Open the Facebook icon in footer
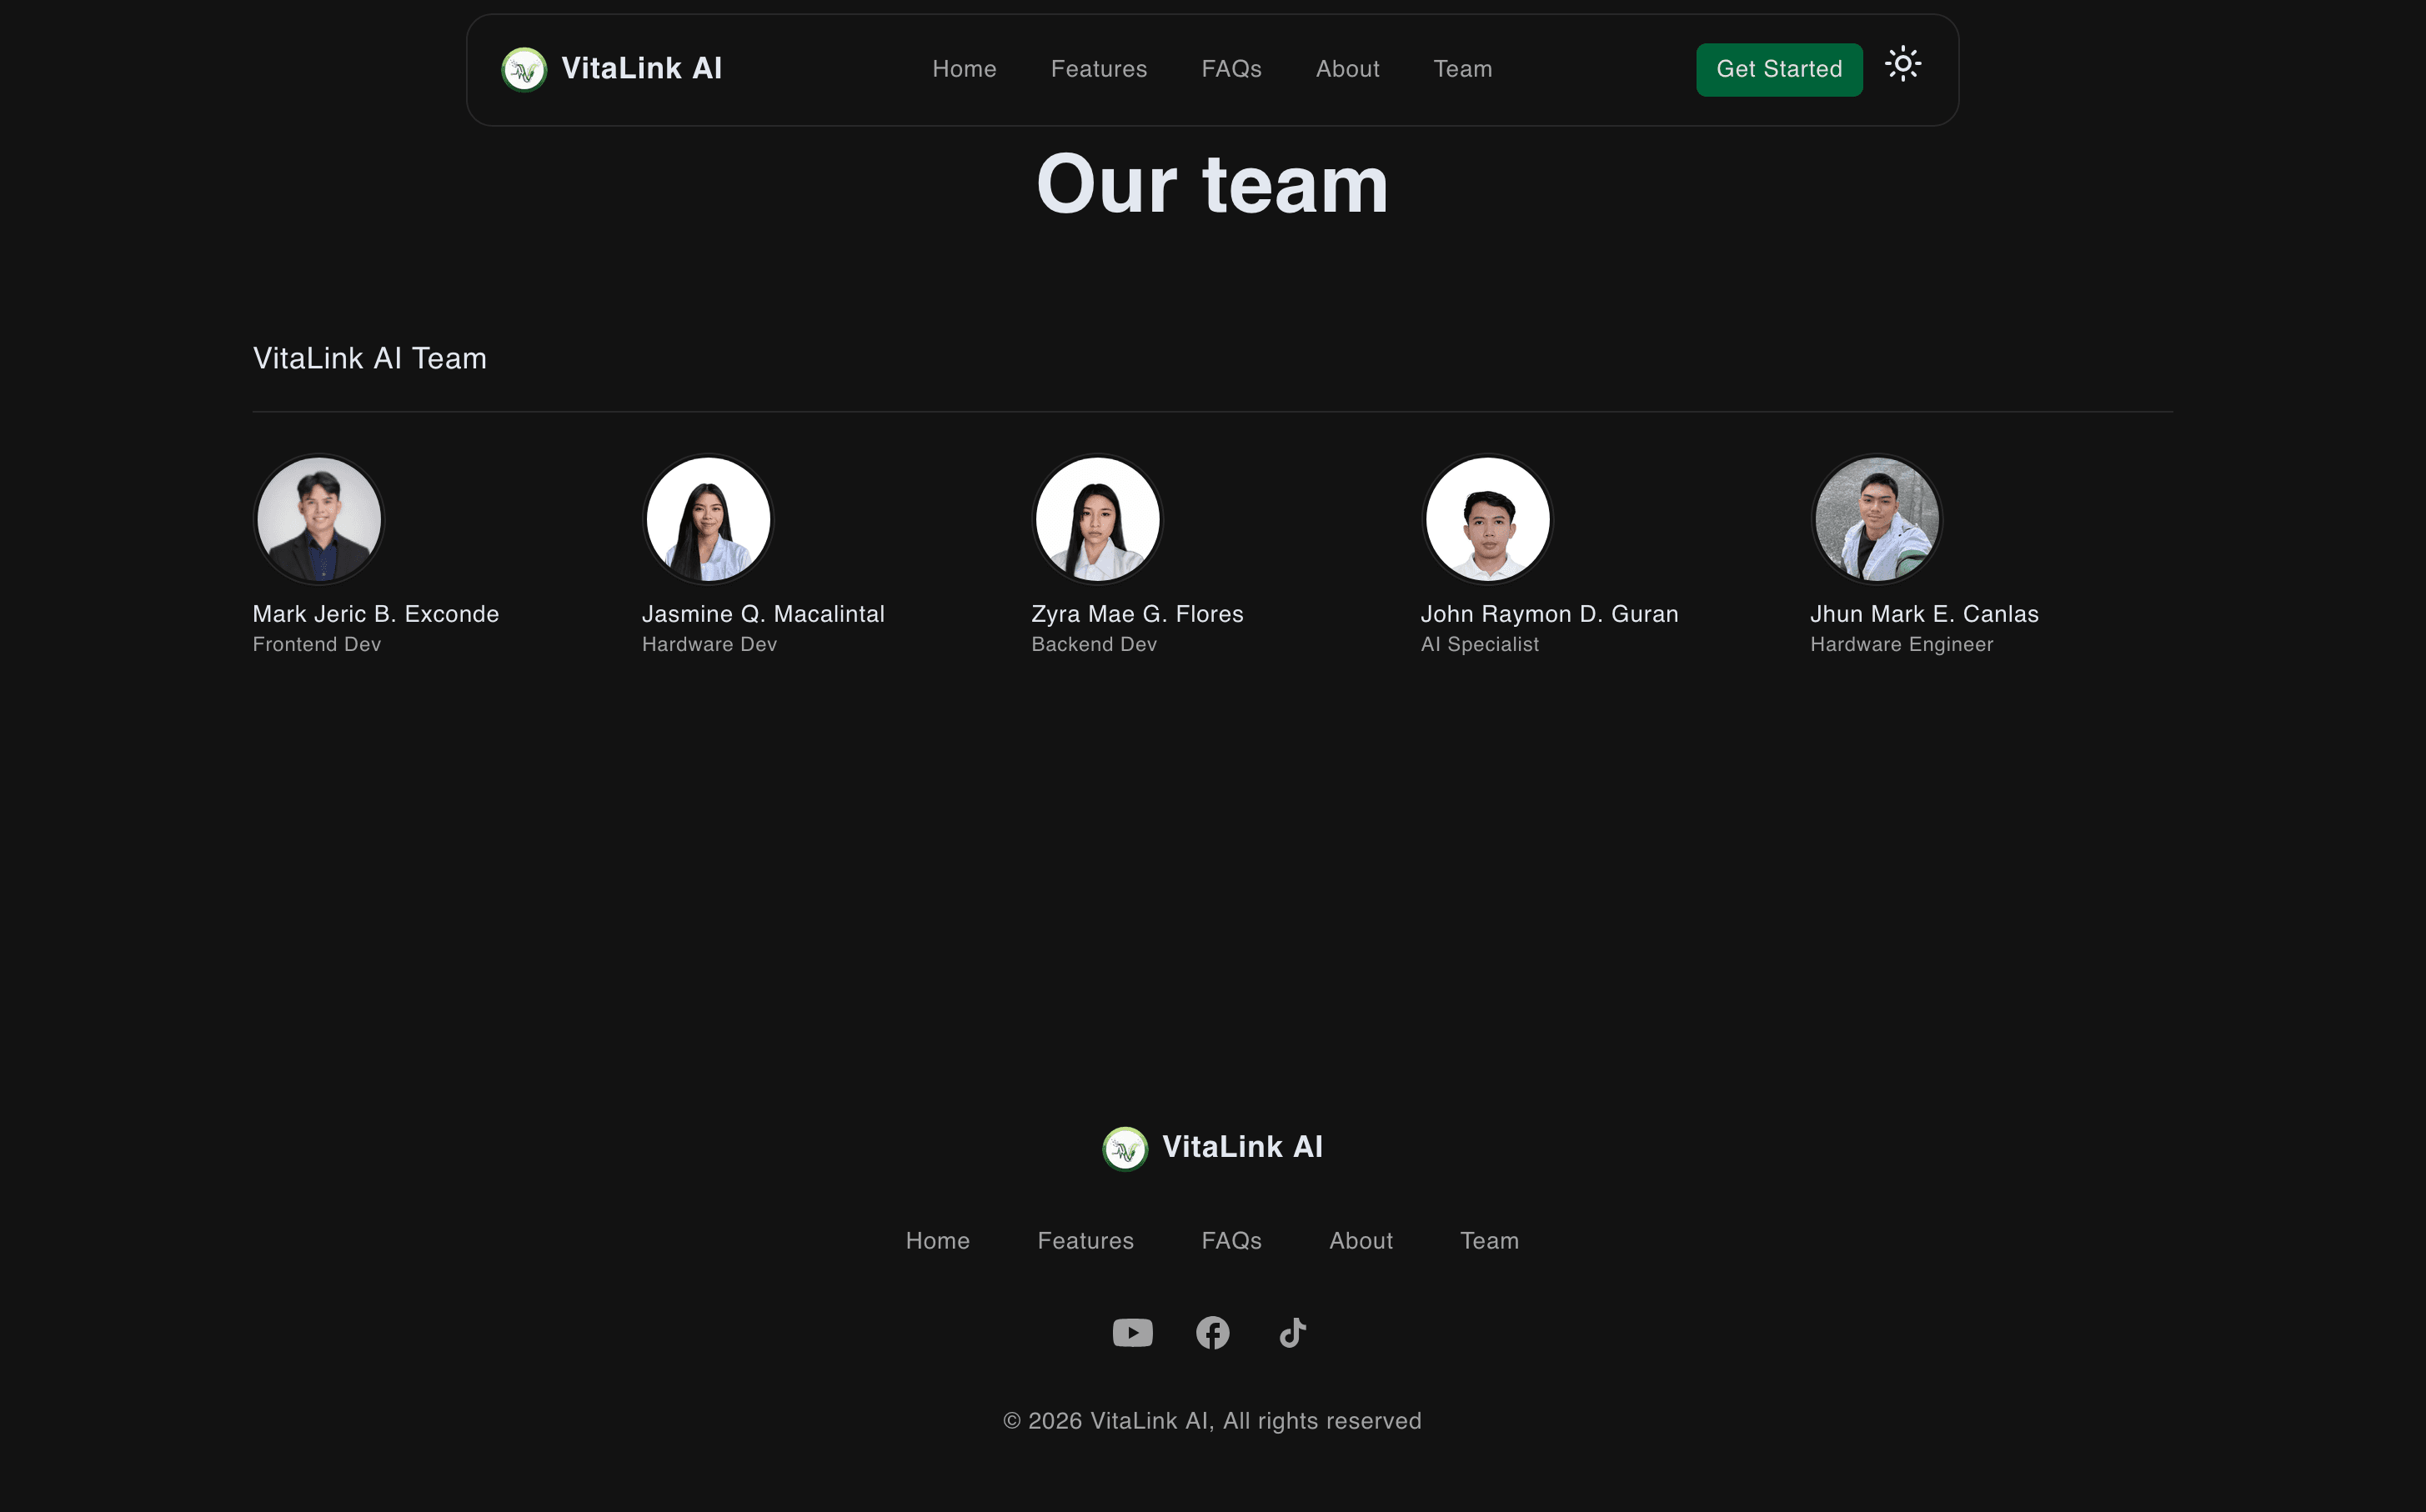The image size is (2426, 1512). click(x=1213, y=1333)
